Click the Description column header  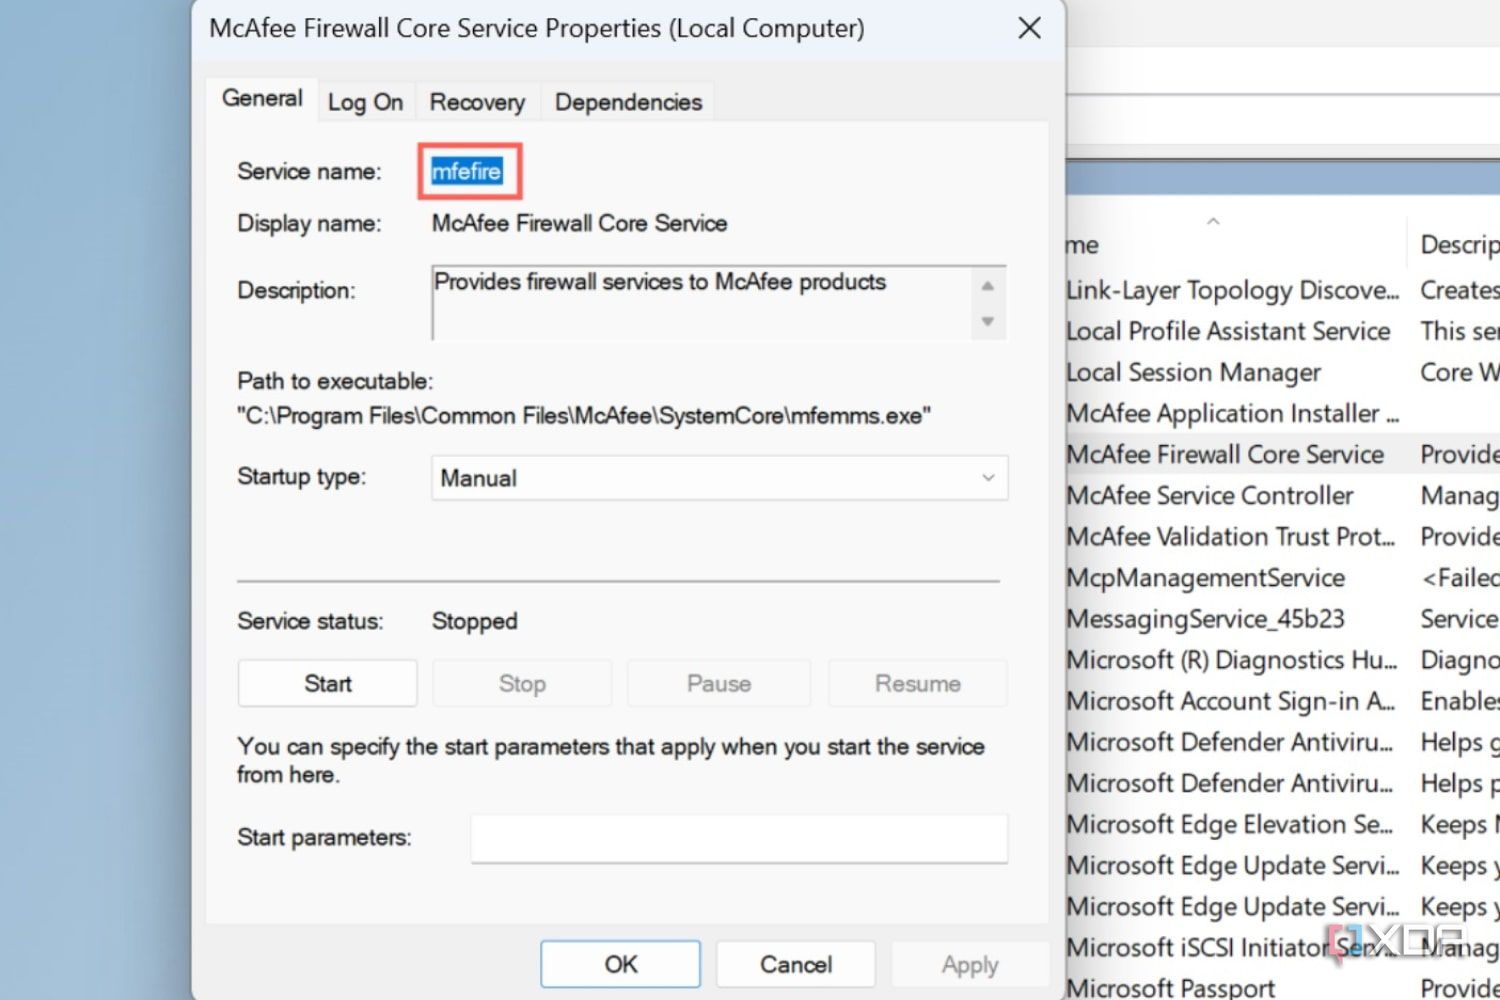click(1458, 244)
